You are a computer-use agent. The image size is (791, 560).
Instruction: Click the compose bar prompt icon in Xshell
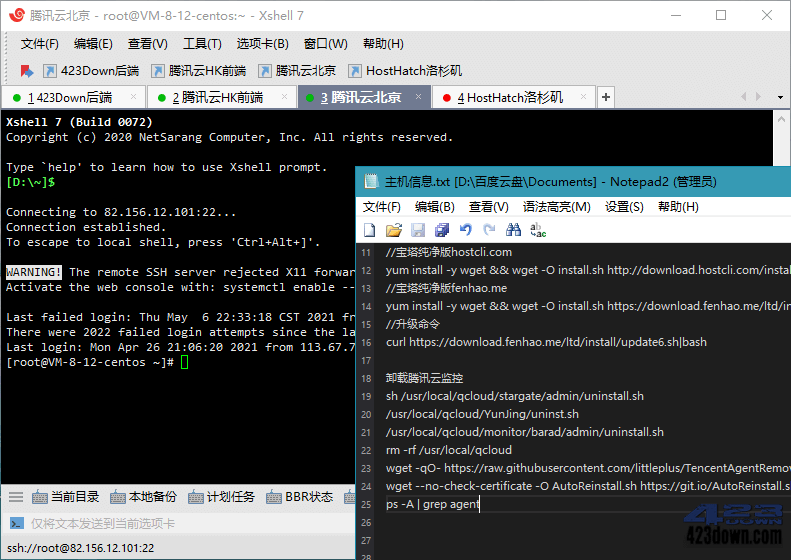pyautogui.click(x=17, y=523)
